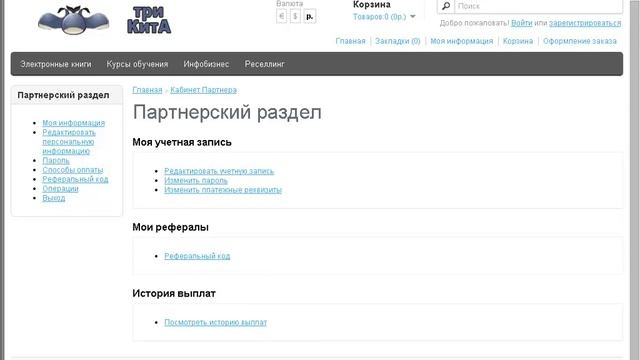Click the "Моя учетная запись" heading
Image resolution: width=640 pixels, height=360 pixels.
tap(182, 142)
